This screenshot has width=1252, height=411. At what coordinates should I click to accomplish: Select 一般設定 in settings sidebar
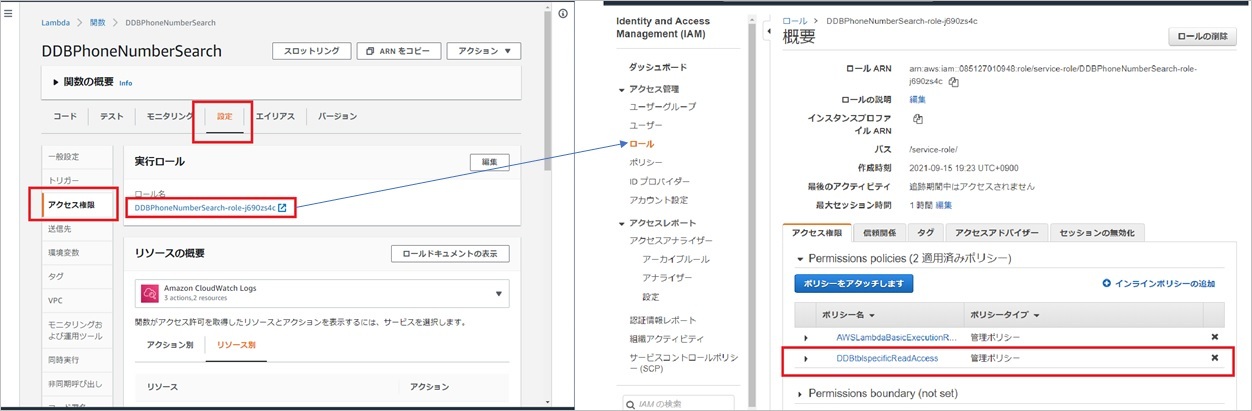64,157
